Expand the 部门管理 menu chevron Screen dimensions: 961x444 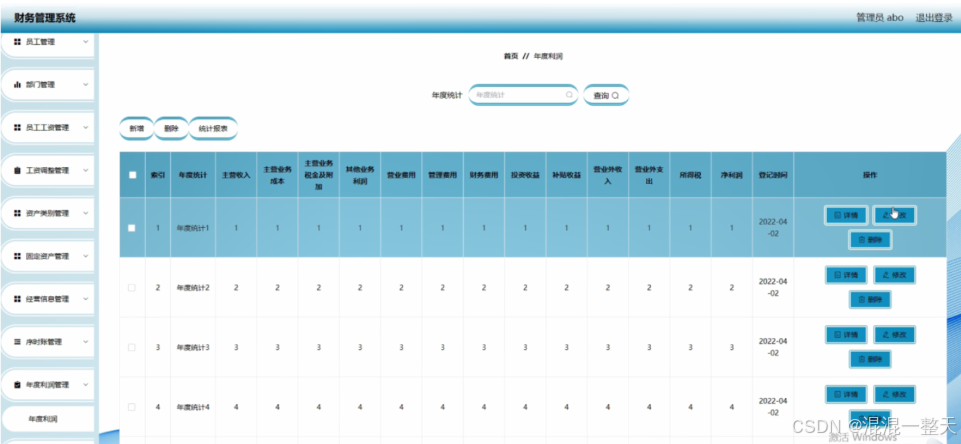coord(85,85)
